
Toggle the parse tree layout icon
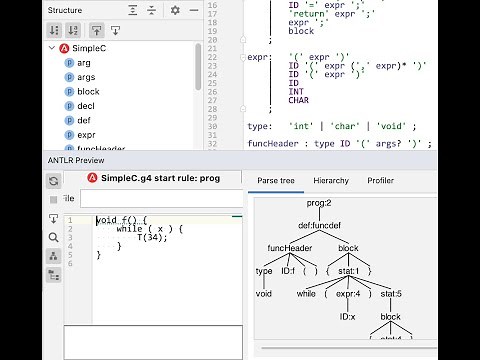[x=54, y=256]
